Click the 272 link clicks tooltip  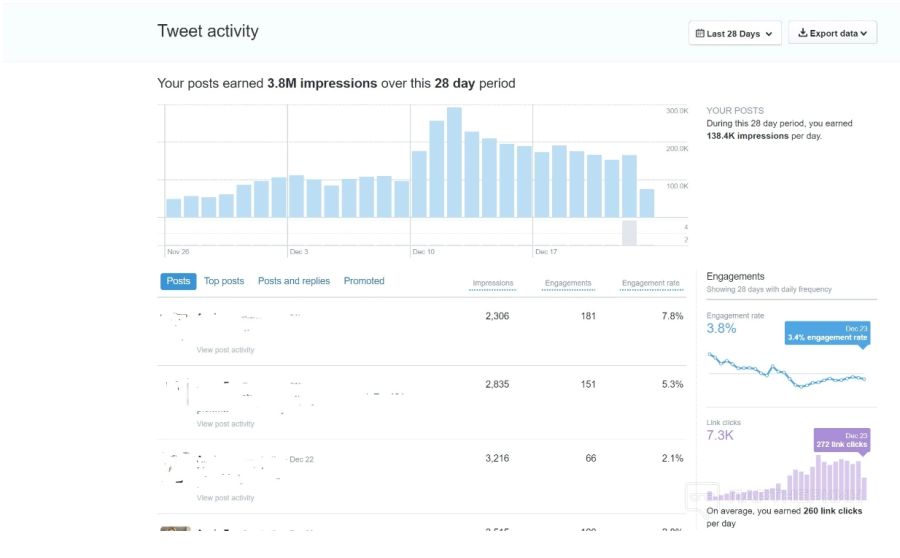click(841, 441)
